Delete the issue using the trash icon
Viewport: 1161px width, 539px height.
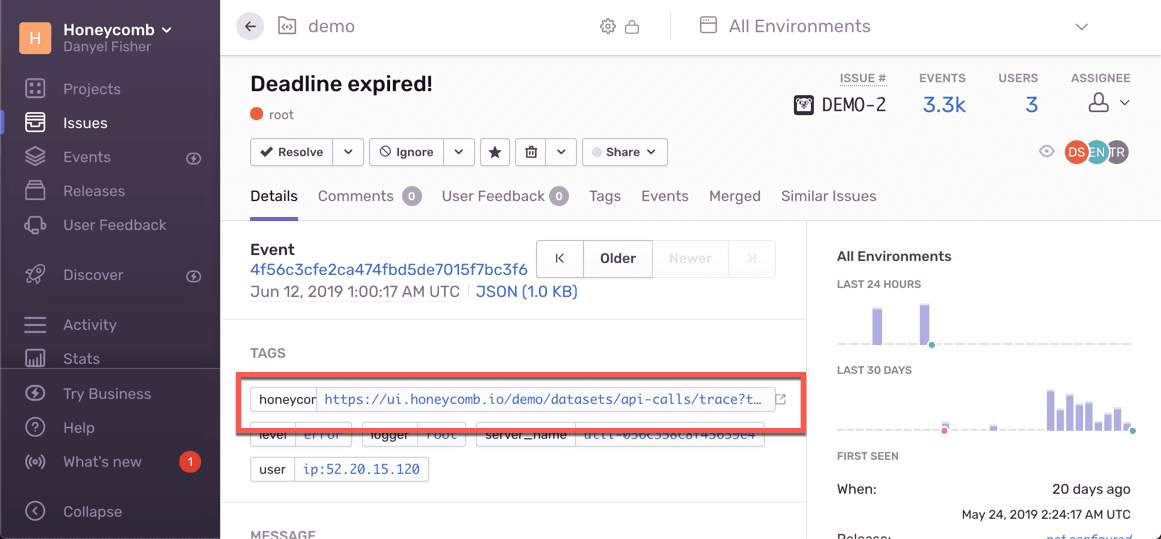pos(532,152)
